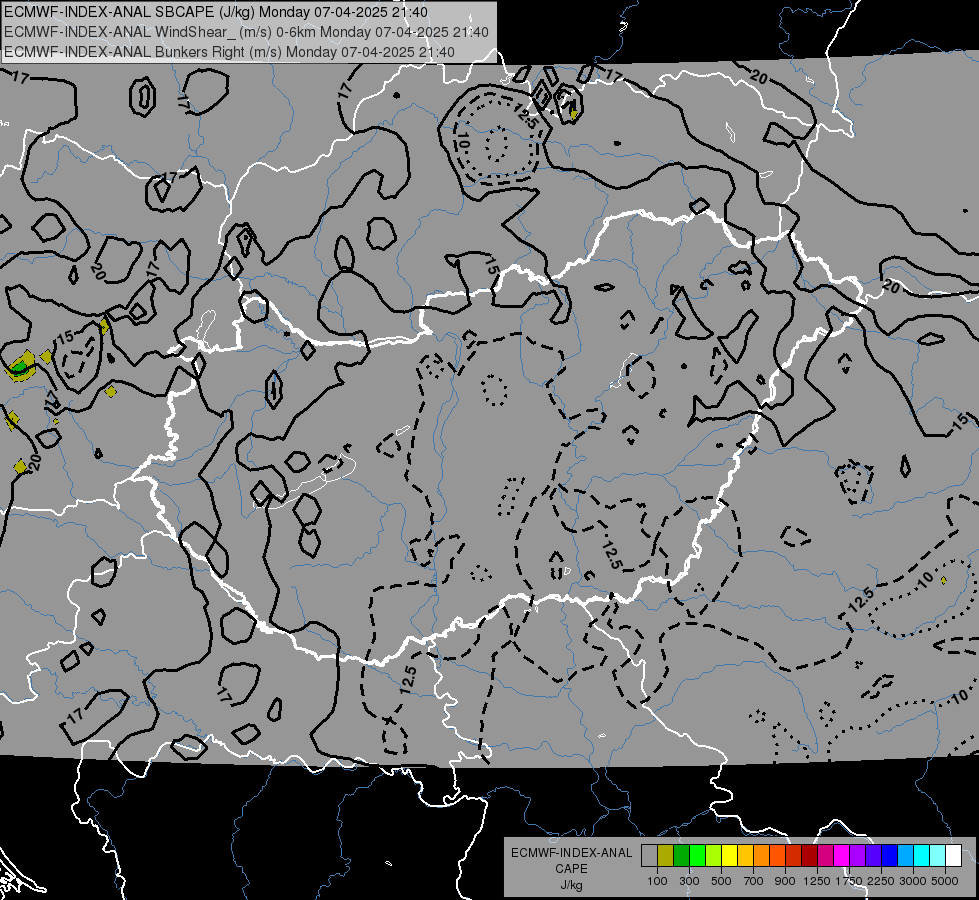The width and height of the screenshot is (979, 900).
Task: Click the ECMWF-INDEX-ANAL legend heading
Action: pyautogui.click(x=572, y=853)
